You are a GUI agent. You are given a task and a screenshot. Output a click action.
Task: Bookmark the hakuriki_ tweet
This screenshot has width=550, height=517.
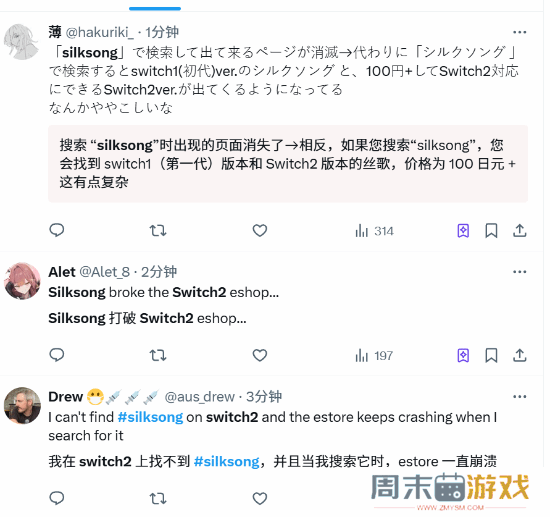491,231
